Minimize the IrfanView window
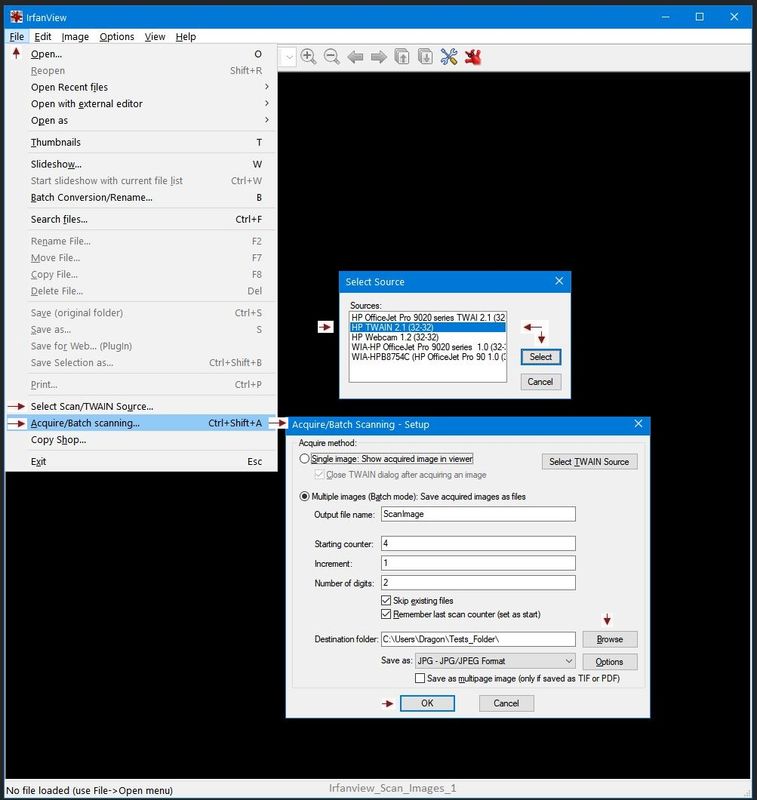757x800 pixels. click(x=665, y=17)
